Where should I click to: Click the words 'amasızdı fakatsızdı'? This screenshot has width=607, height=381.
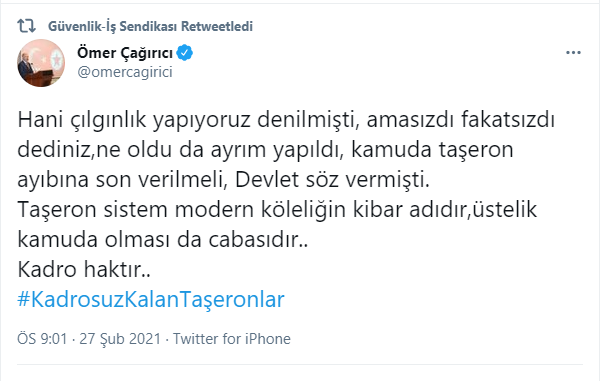click(461, 120)
